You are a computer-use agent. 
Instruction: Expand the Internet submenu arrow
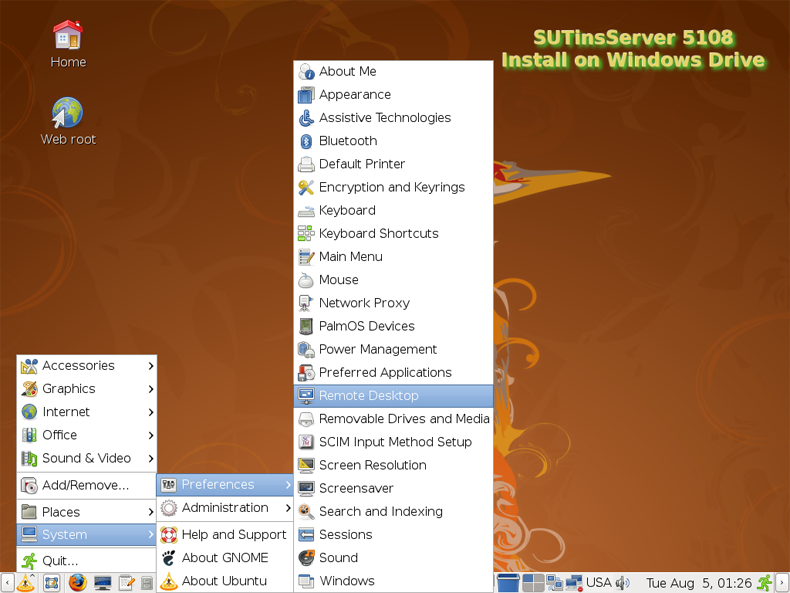point(151,412)
